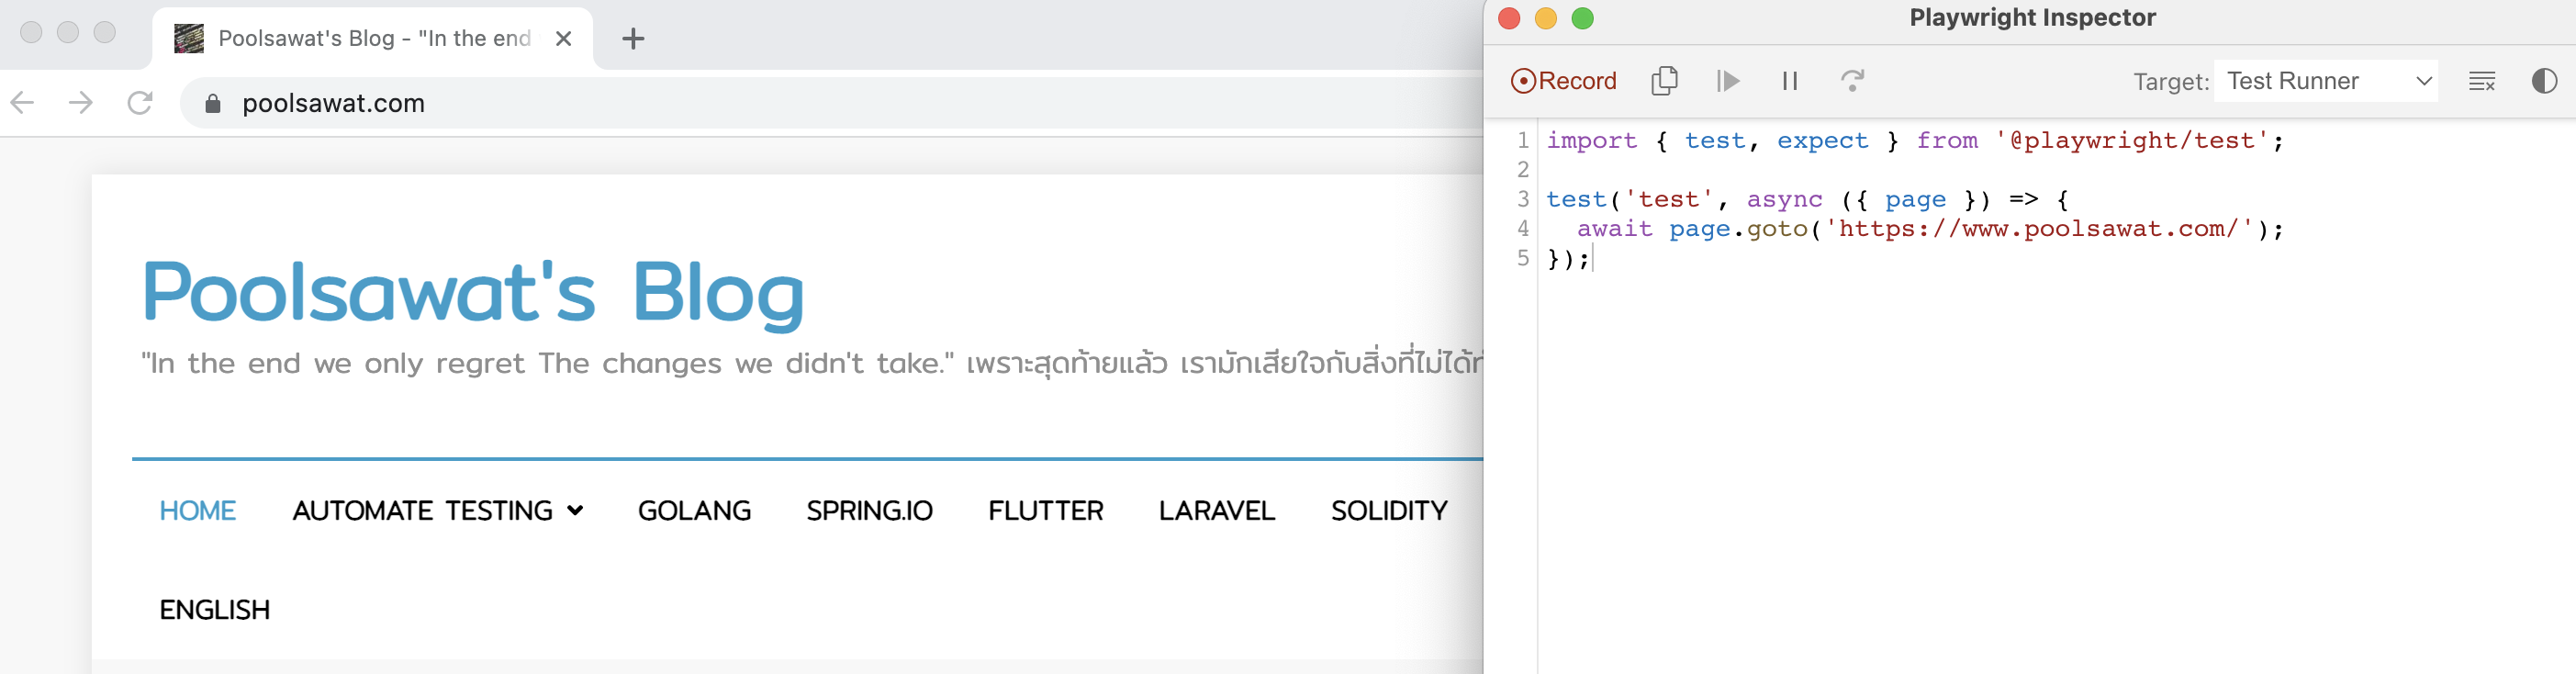Screen dimensions: 2576x674
Task: Open the ENGLISH menu item
Action: pos(214,609)
